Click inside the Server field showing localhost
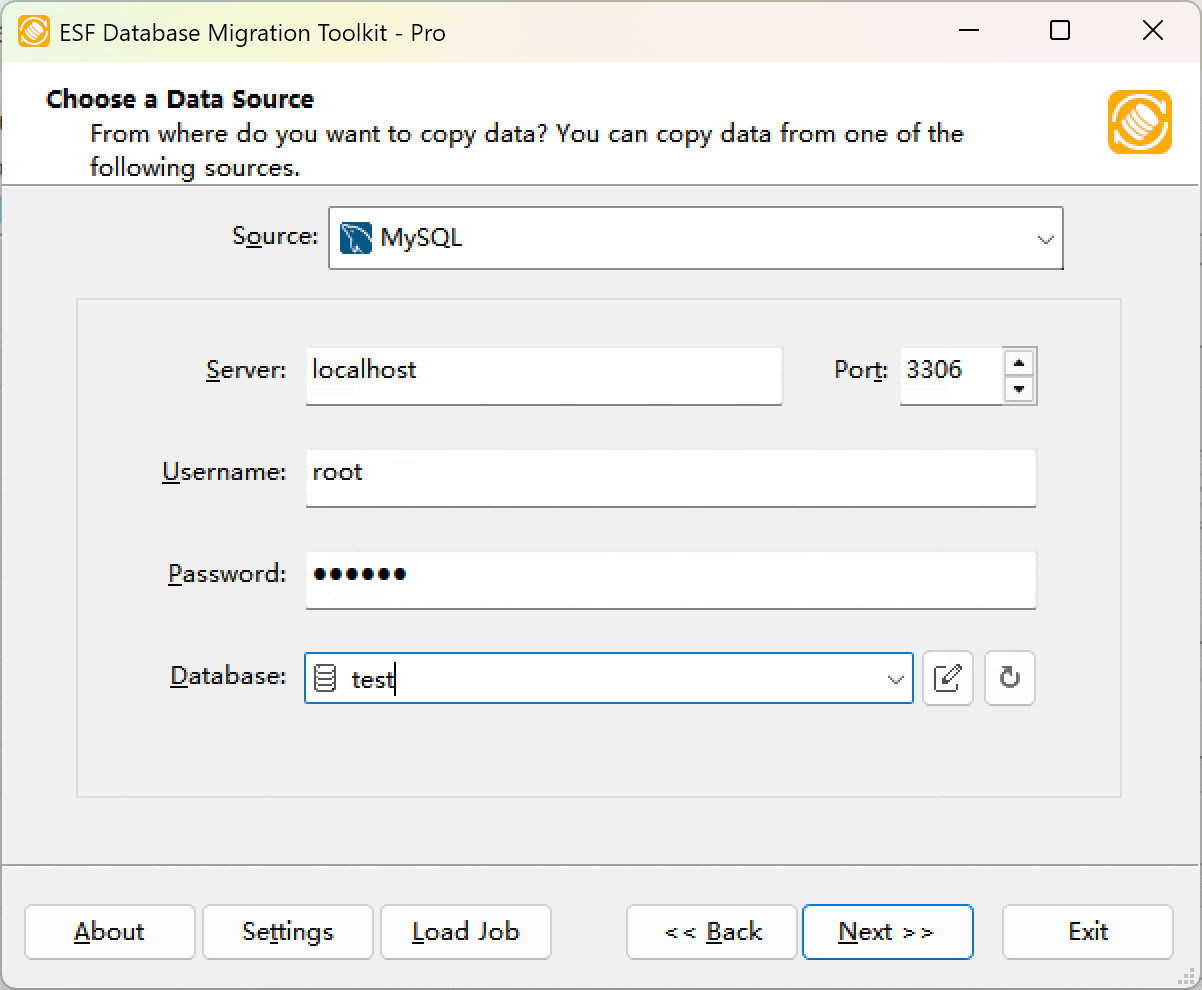Viewport: 1202px width, 990px height. [543, 375]
